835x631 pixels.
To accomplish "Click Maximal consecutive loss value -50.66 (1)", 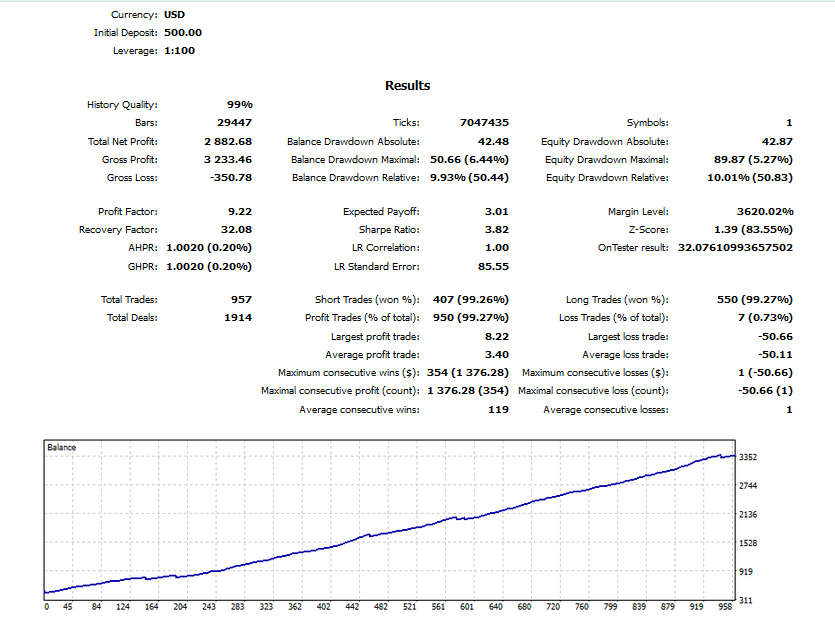I will pos(765,391).
